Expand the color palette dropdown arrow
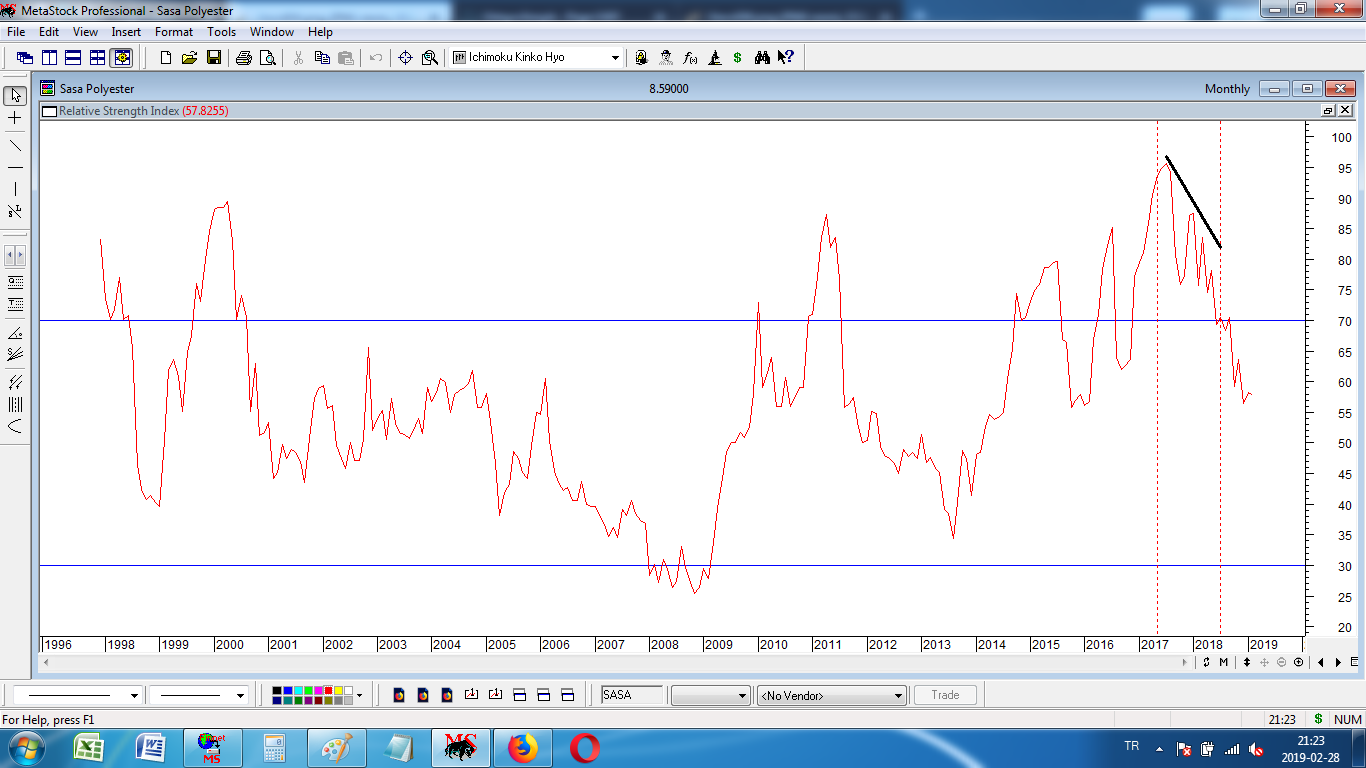The width and height of the screenshot is (1366, 768). click(x=359, y=695)
